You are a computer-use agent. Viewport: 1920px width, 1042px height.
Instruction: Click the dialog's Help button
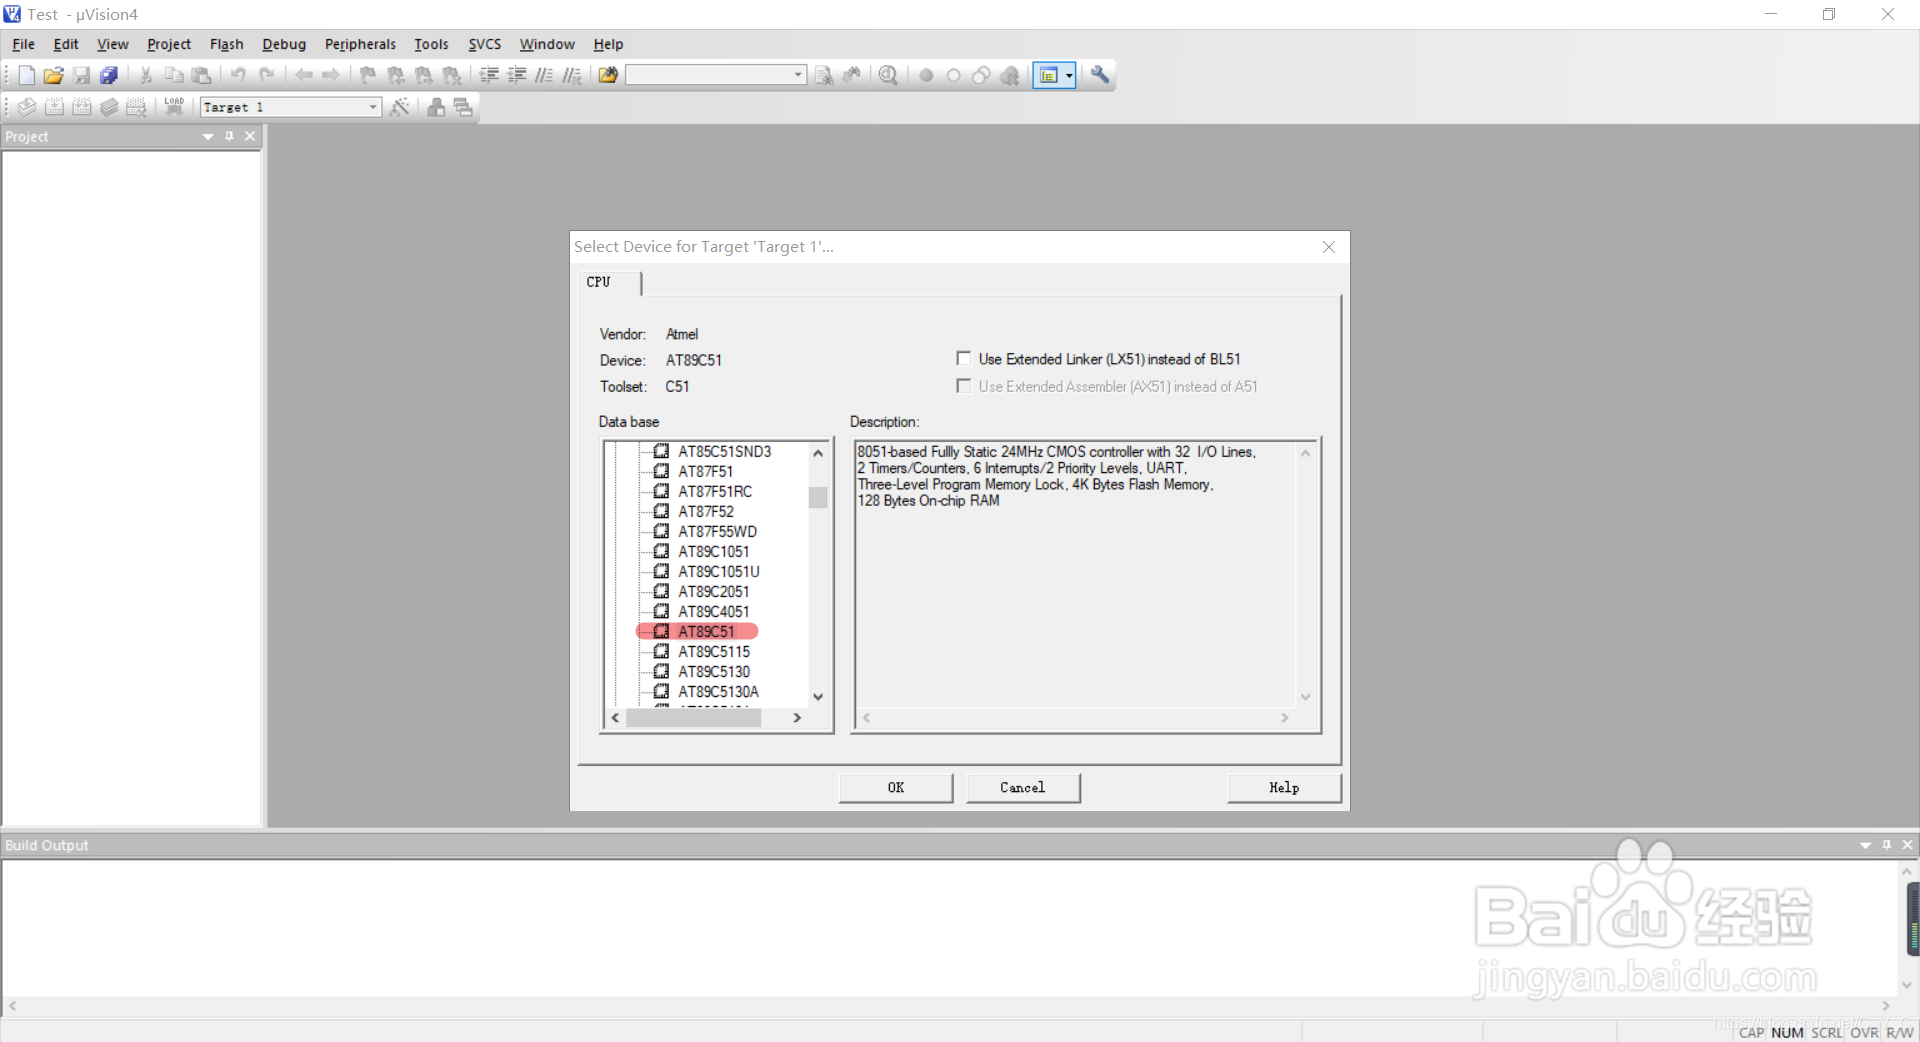[x=1284, y=788]
